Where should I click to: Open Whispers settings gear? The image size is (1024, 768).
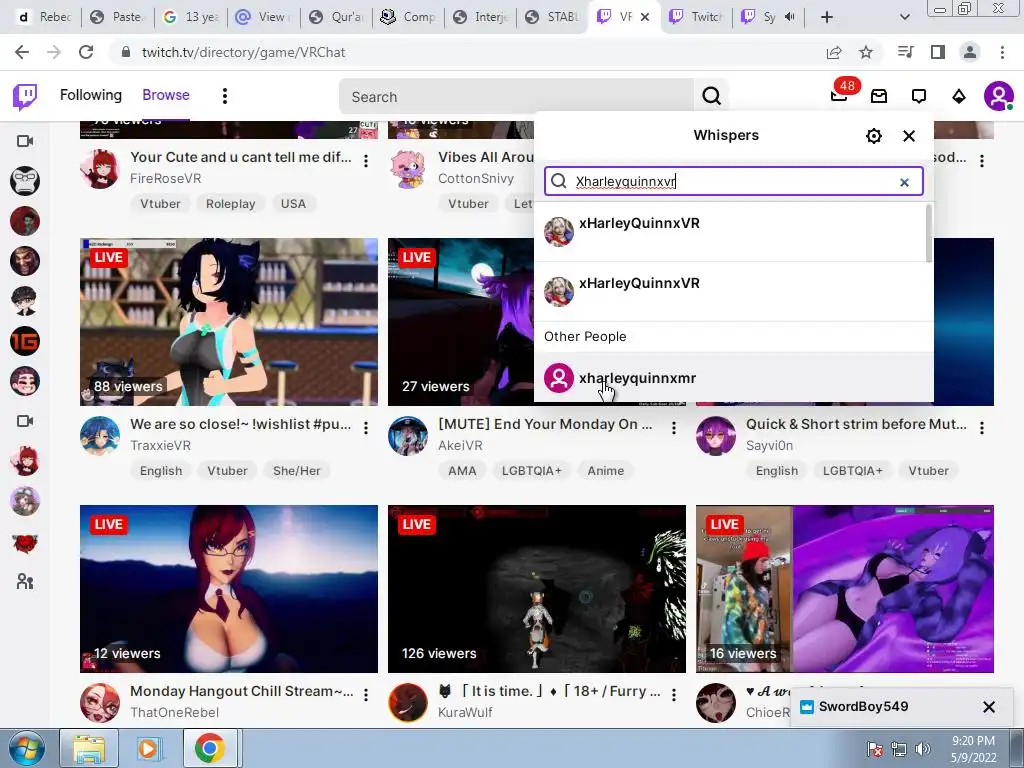coord(874,136)
